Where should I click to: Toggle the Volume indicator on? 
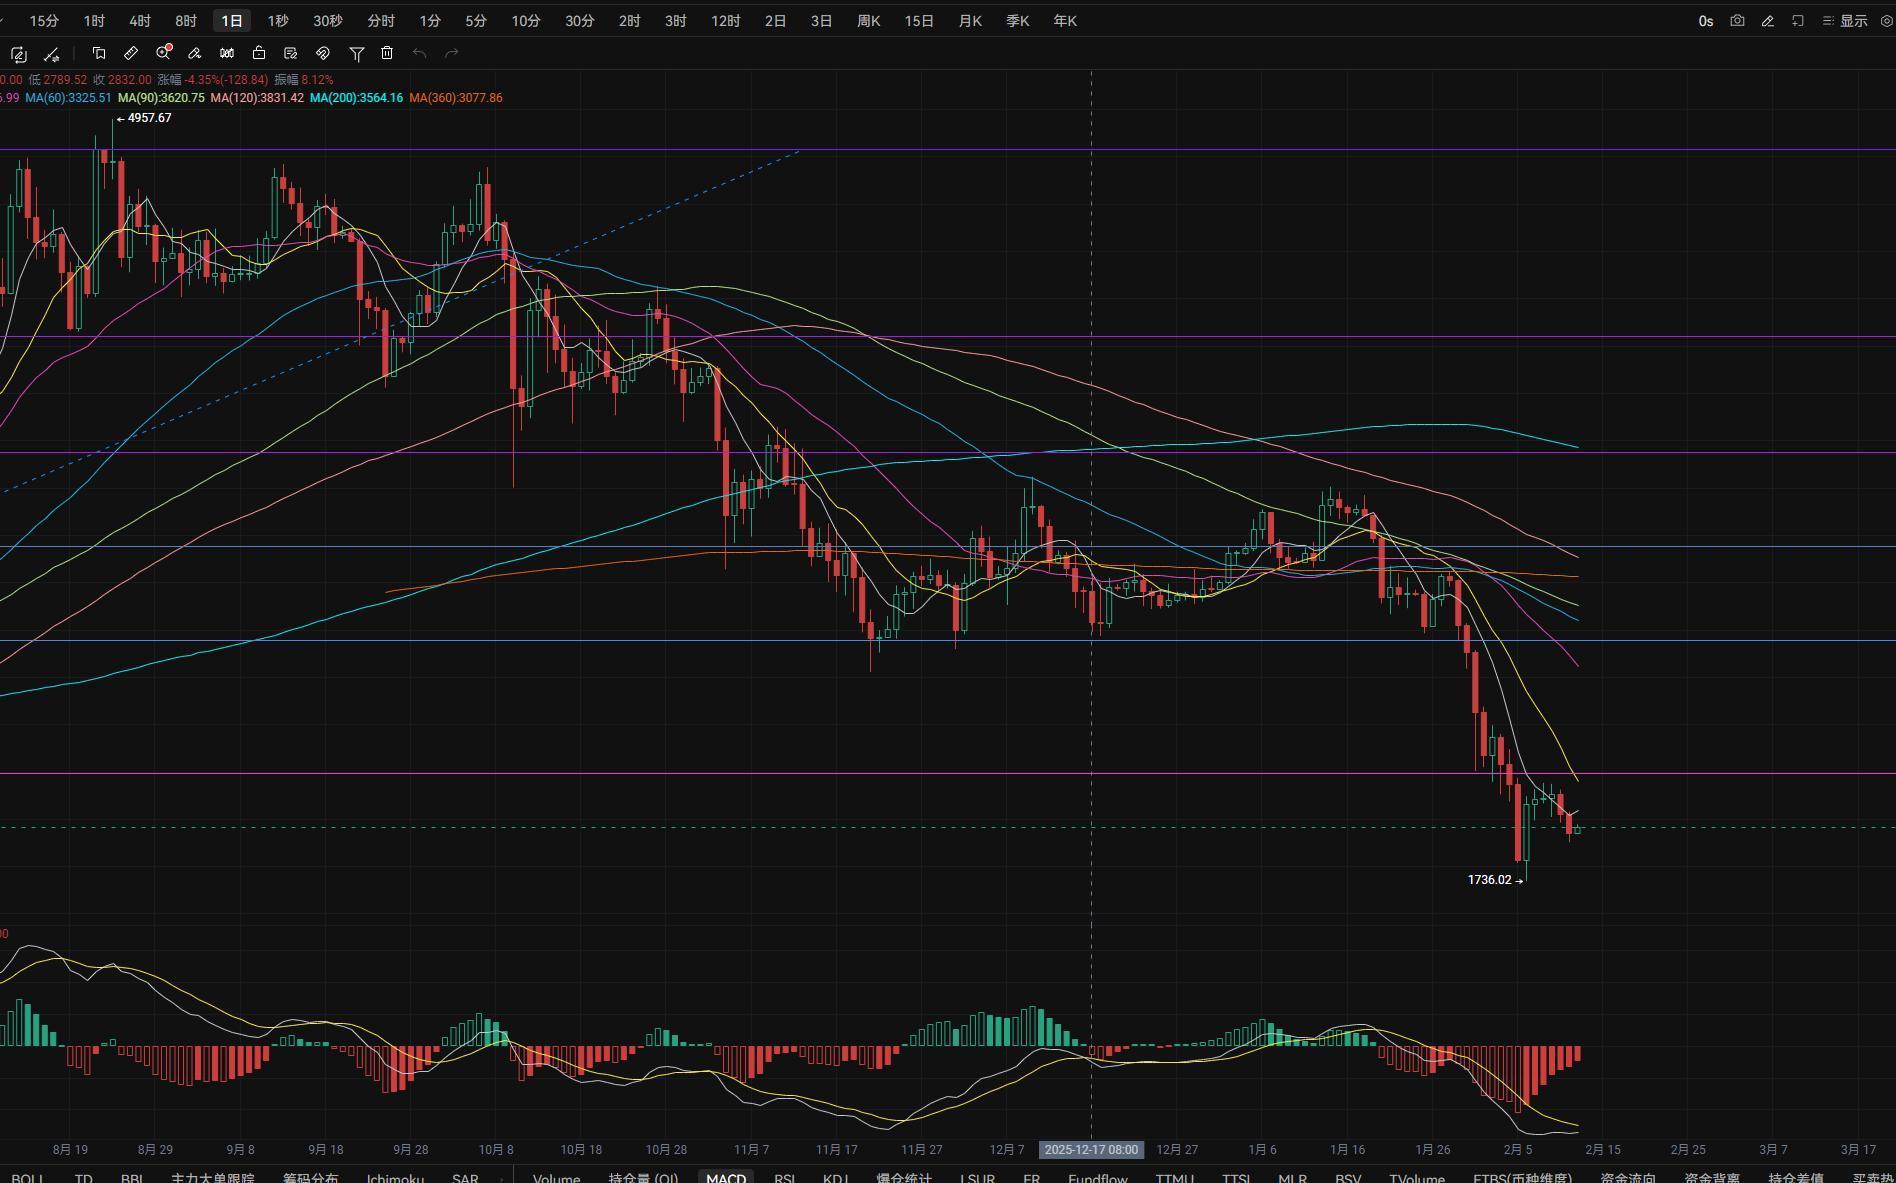point(556,1177)
